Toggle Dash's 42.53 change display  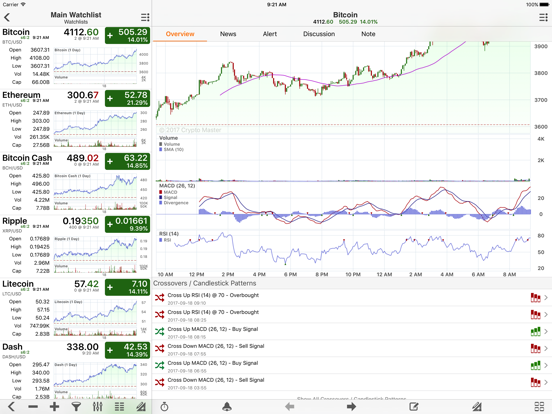[x=127, y=350]
